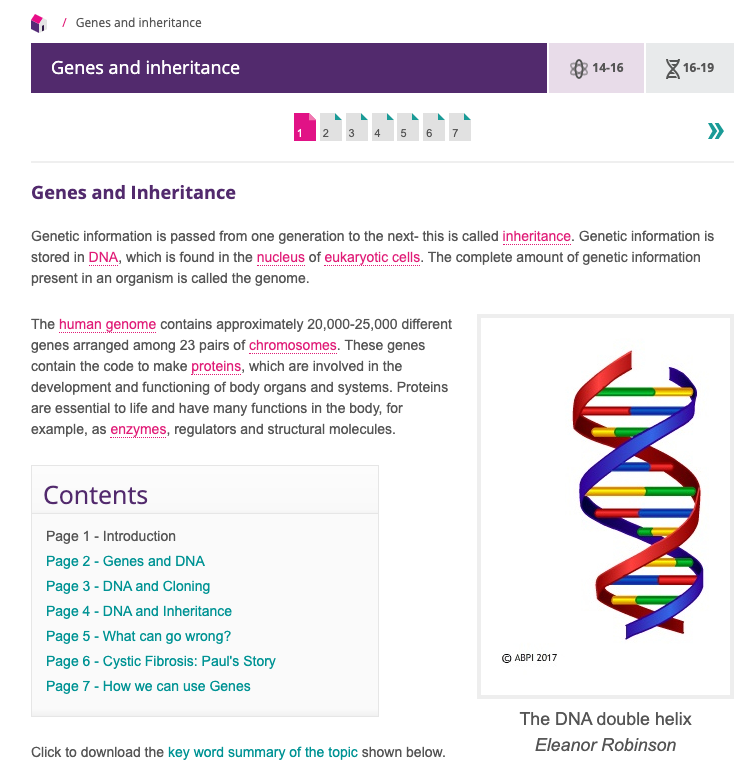Open Page 2 - Genes and DNA
750x773 pixels.
coord(125,561)
